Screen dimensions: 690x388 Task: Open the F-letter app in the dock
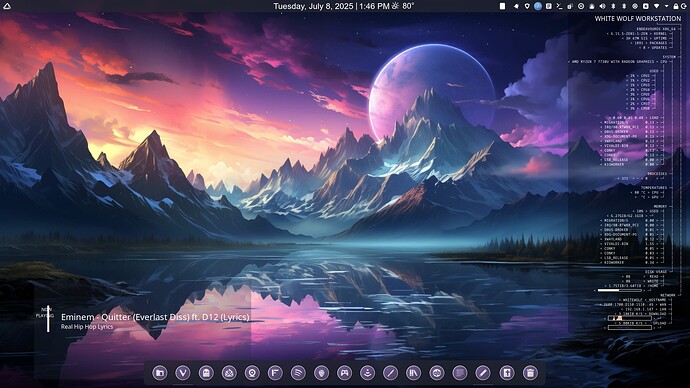(275, 373)
